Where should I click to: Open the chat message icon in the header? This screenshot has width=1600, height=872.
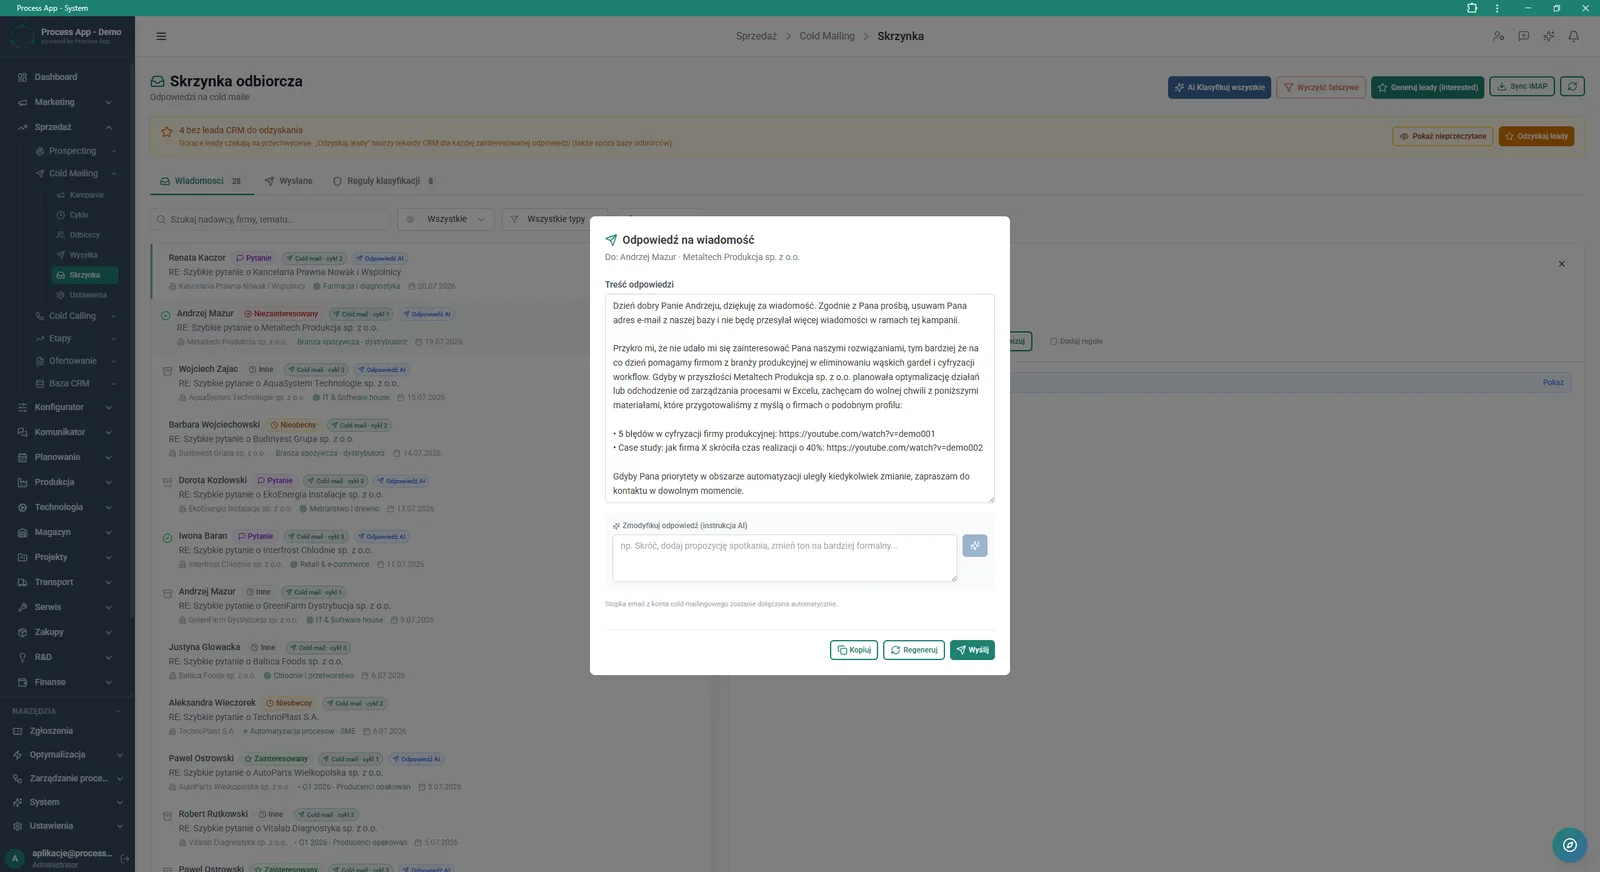pos(1523,36)
